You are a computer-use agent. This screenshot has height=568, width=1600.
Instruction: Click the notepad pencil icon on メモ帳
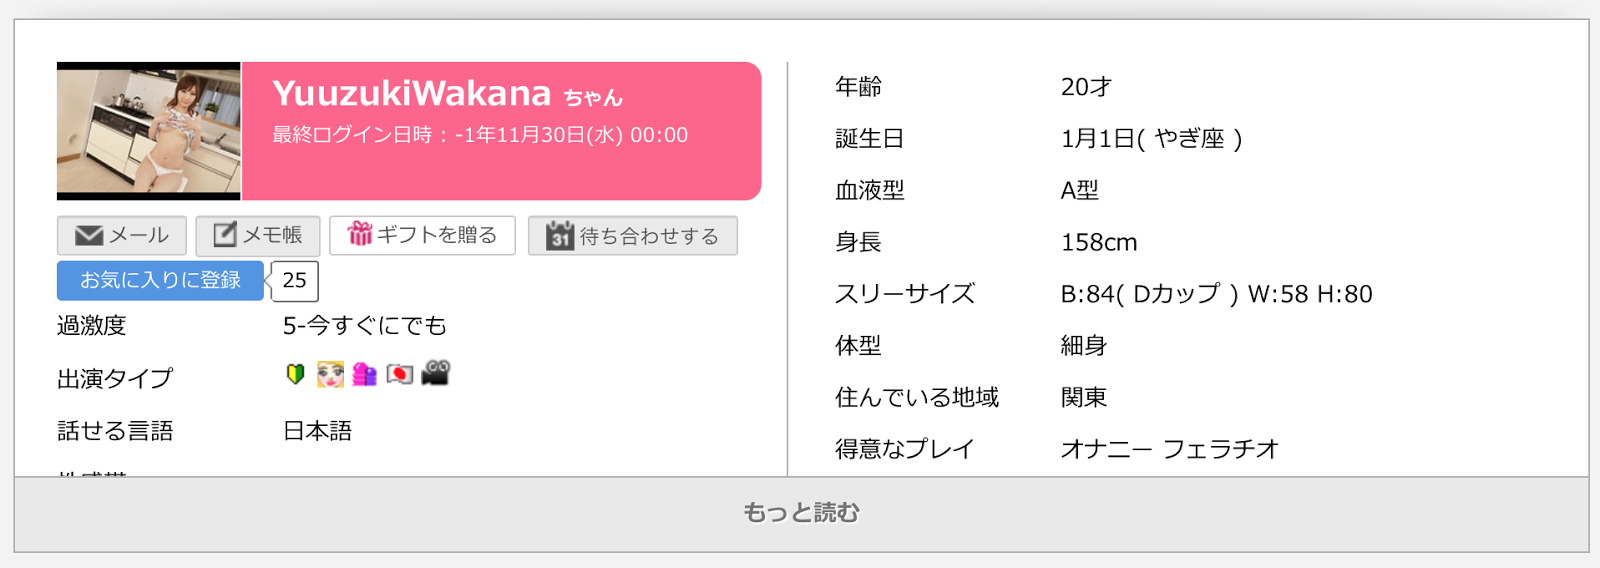pyautogui.click(x=226, y=235)
